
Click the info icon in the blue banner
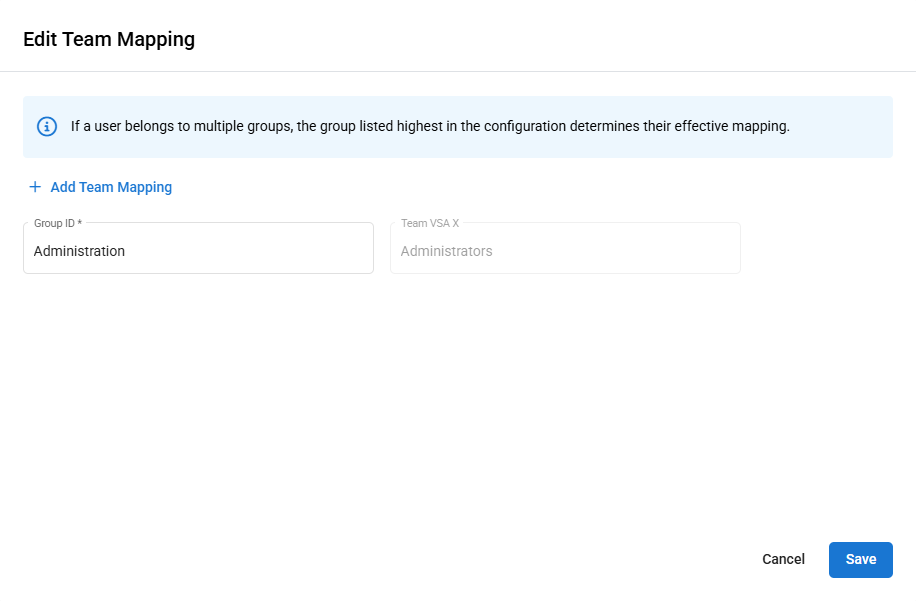click(47, 127)
